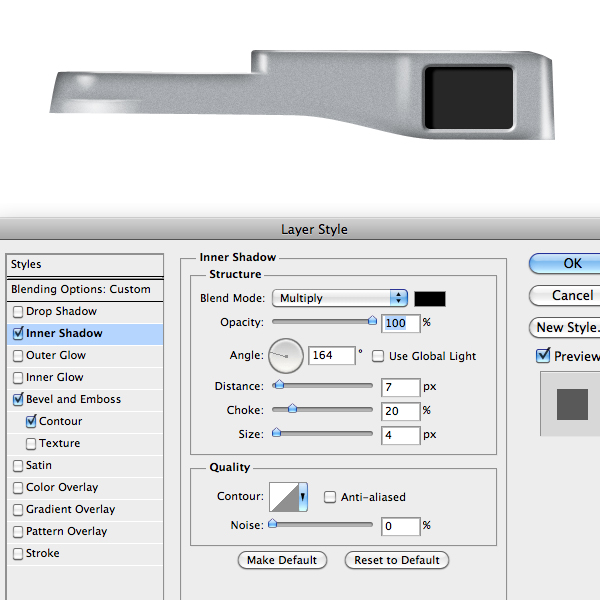The height and width of the screenshot is (600, 600).
Task: Open Blending Options: Custom
Action: [x=85, y=289]
